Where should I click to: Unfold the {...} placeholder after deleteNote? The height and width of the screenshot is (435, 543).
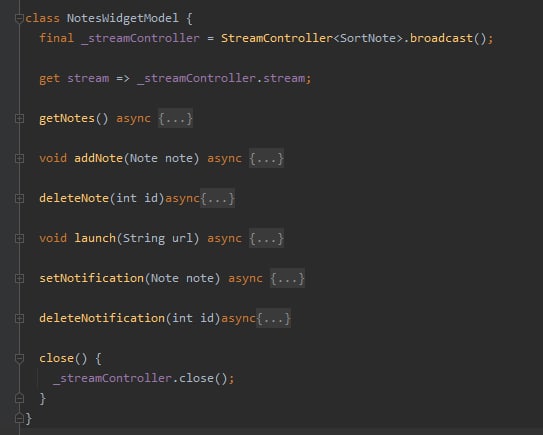click(217, 198)
